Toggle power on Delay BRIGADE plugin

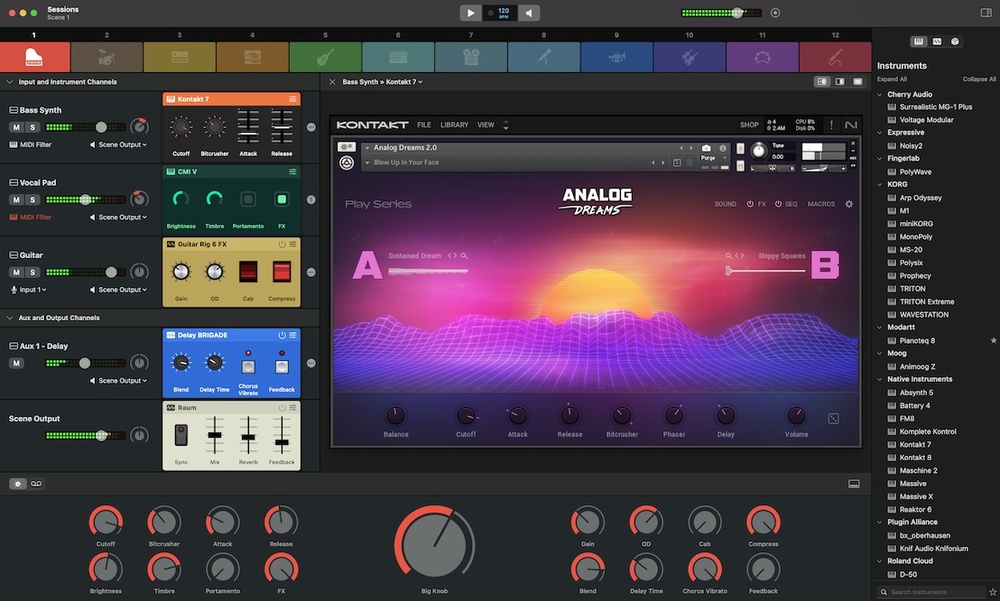pos(282,335)
